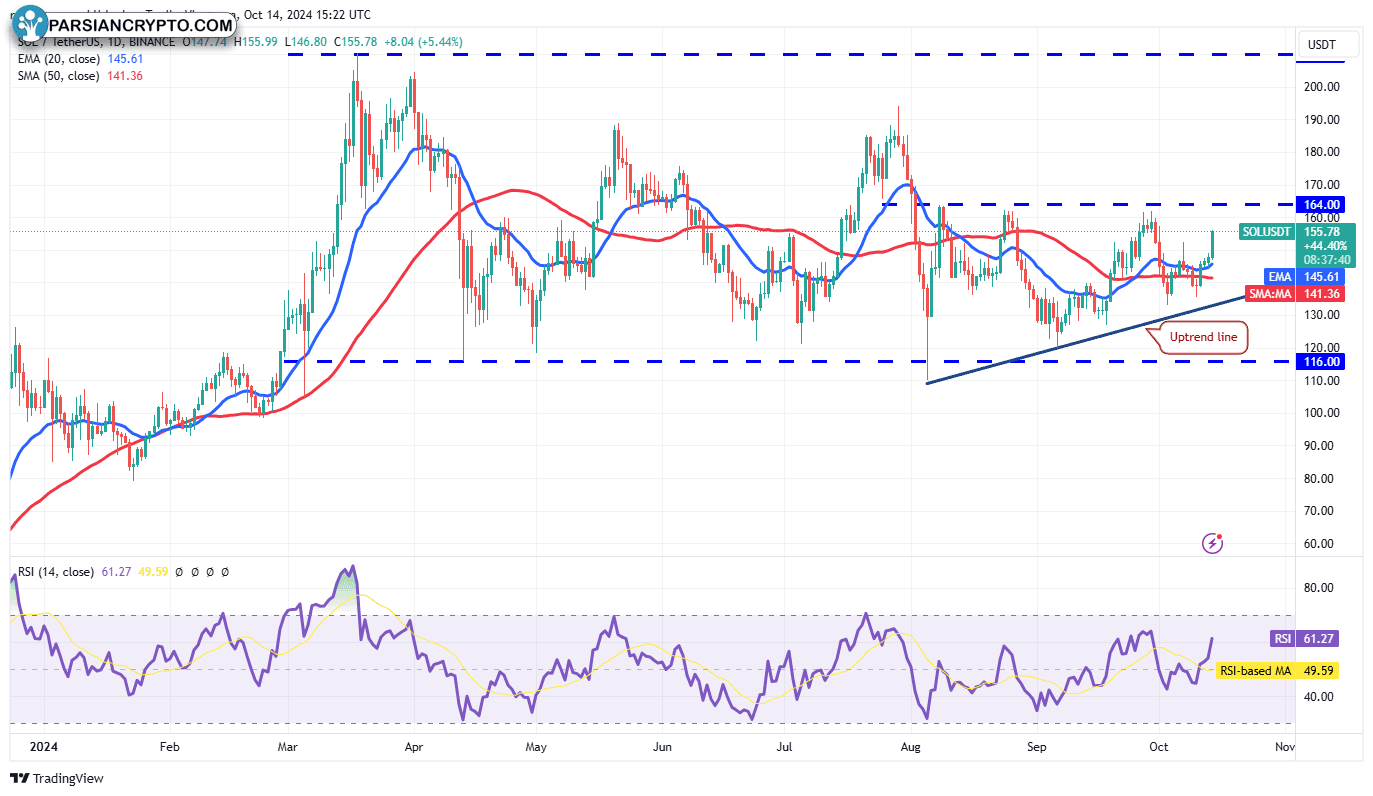Image resolution: width=1373 pixels, height=796 pixels.
Task: Click the +8.04 (+5.44%) change value
Action: pos(424,42)
